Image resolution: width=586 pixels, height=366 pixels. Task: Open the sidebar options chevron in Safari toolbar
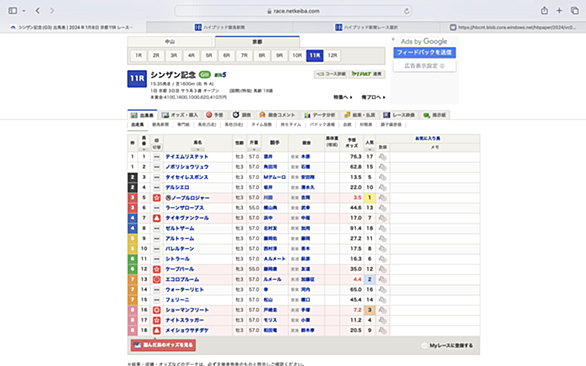24,11
